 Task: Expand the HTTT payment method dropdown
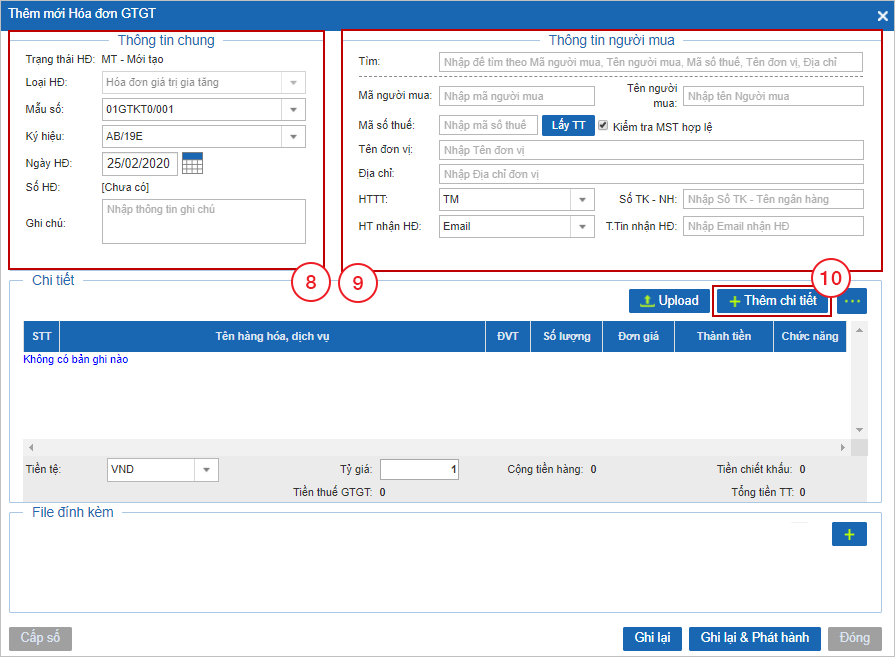(582, 199)
